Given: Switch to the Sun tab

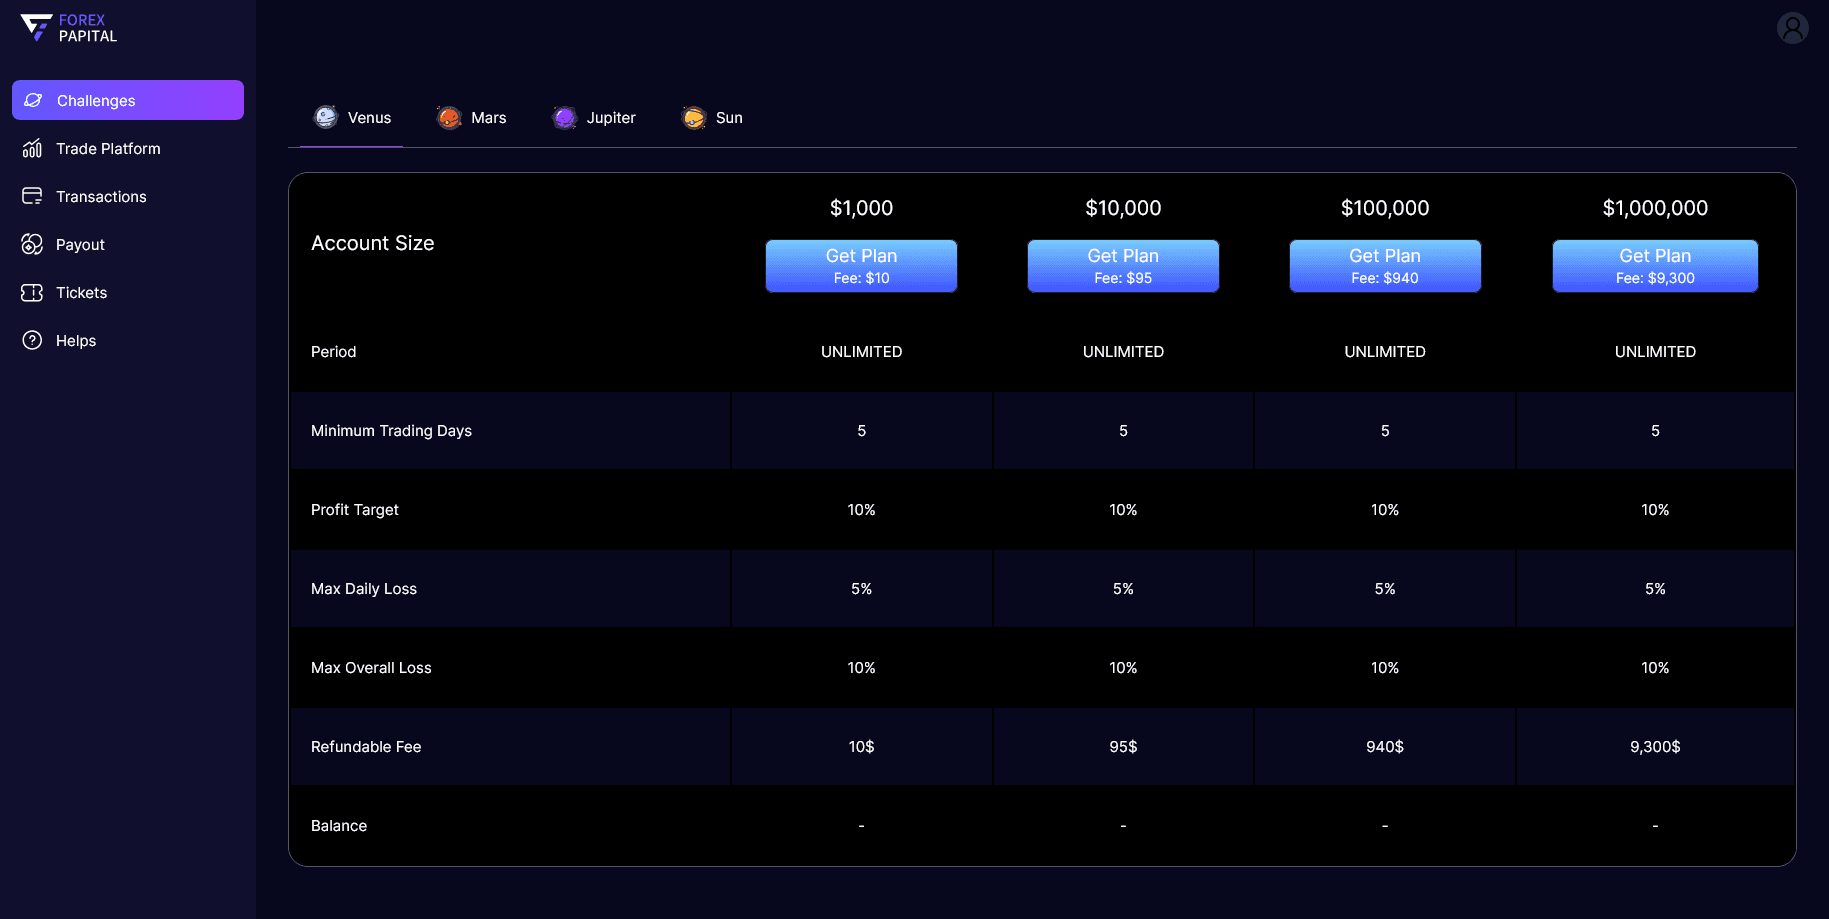Looking at the screenshot, I should point(712,118).
